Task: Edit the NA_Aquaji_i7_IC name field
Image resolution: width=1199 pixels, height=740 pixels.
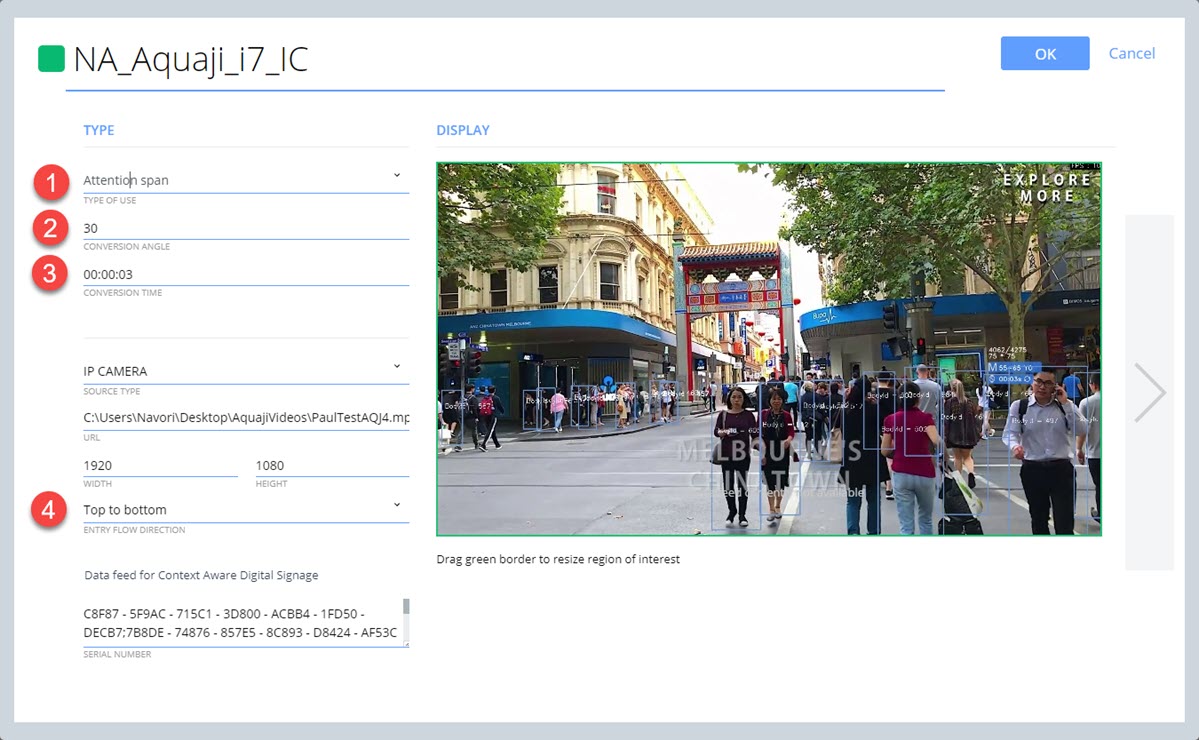Action: tap(505, 60)
